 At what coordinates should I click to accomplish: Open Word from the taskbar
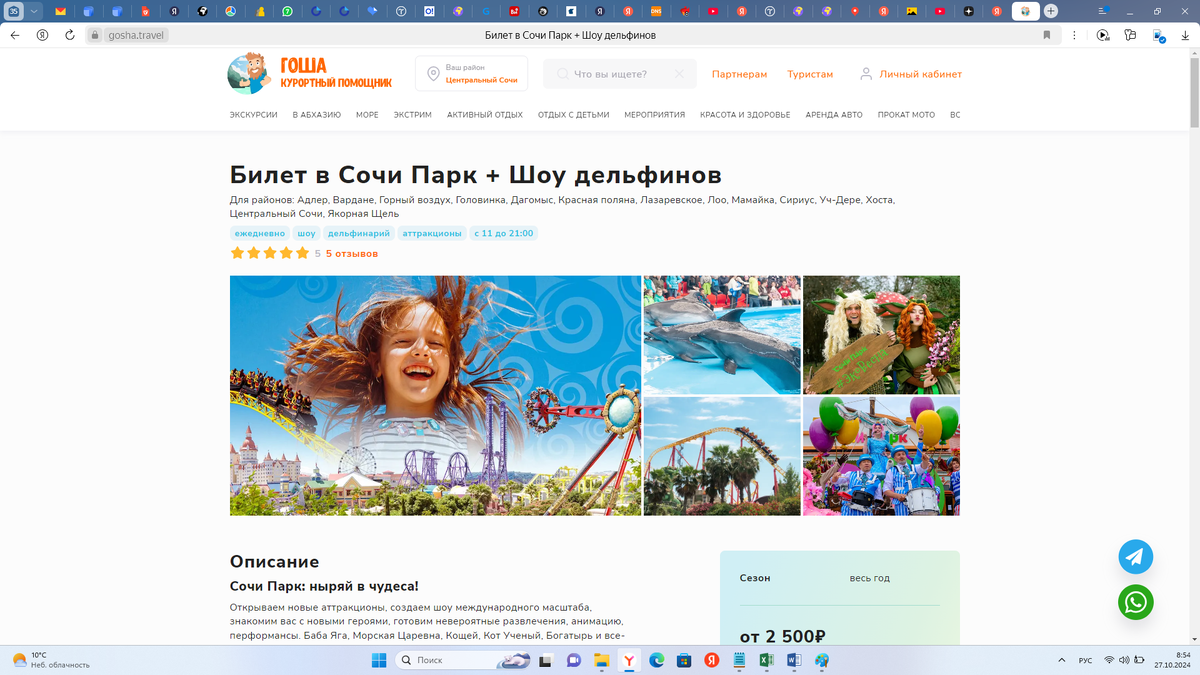[x=794, y=660]
